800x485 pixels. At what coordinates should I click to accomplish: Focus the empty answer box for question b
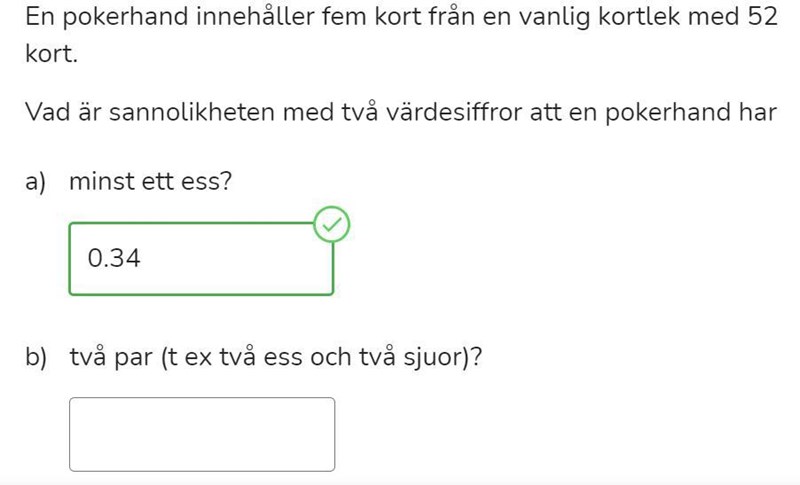[202, 434]
